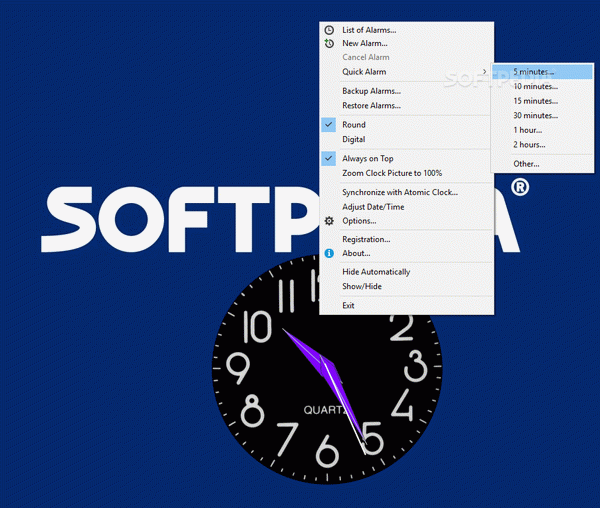
Task: Open the Registration menu entry
Action: coord(366,239)
